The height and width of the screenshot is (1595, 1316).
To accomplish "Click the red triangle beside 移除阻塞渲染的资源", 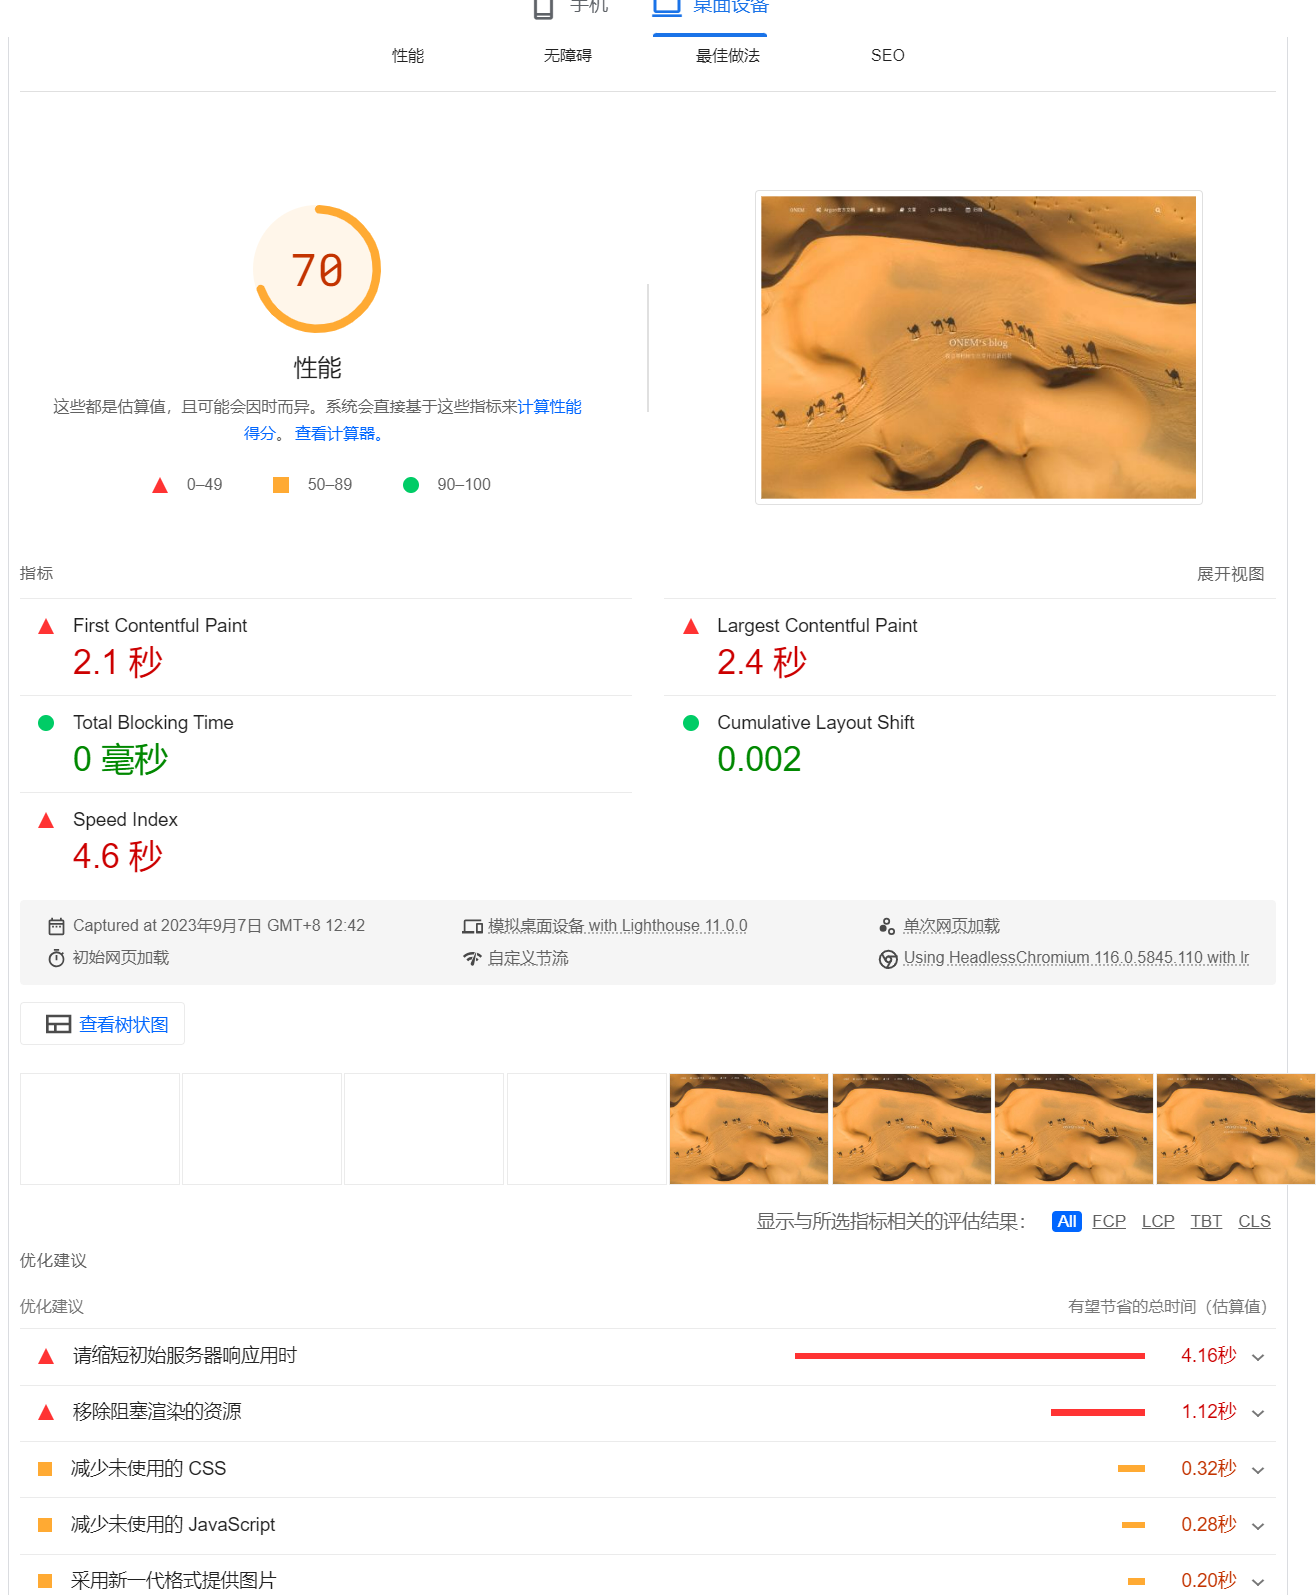I will pos(46,1413).
